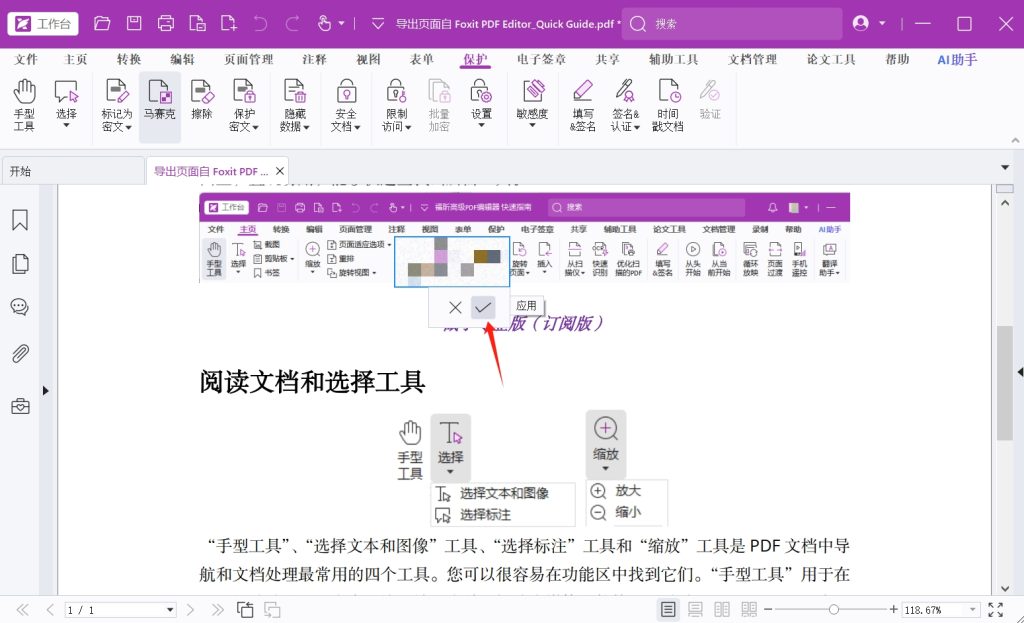Enable single page view mode in status bar
1024x623 pixels.
coord(668,609)
